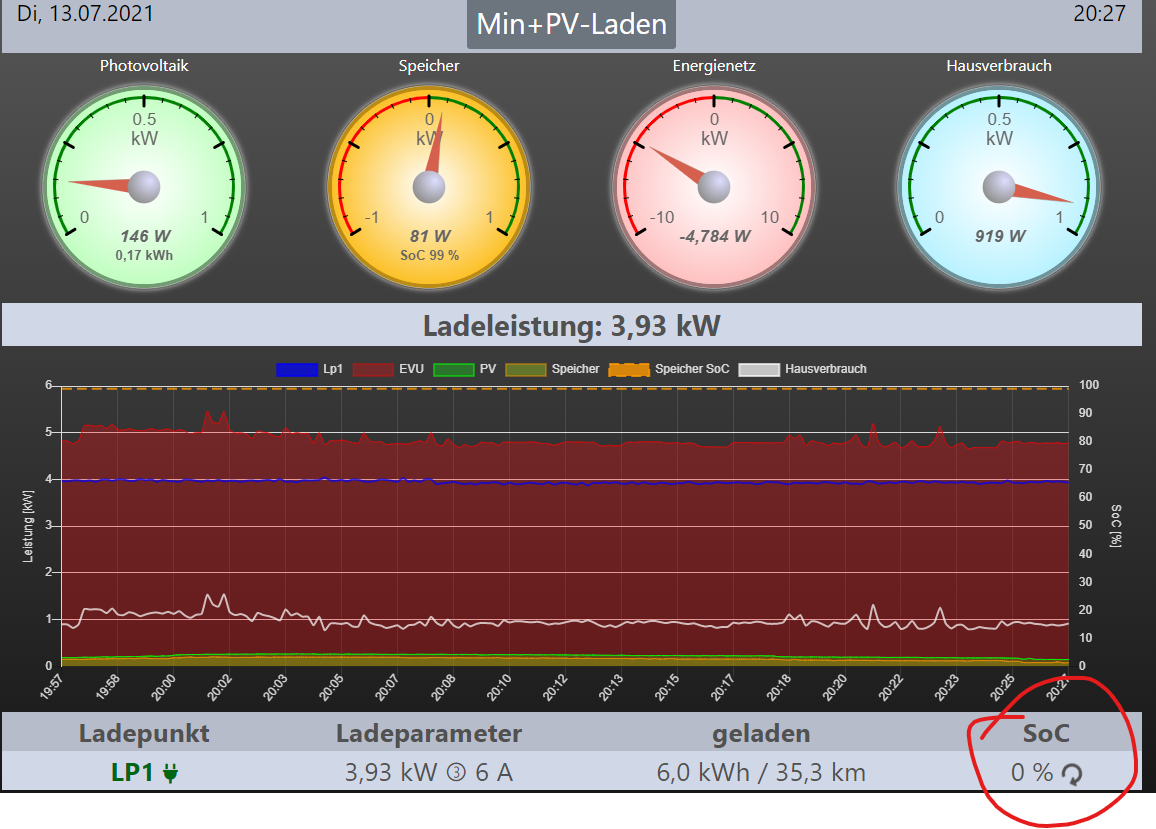1156x829 pixels.
Task: Click the Ladeleistung 3,93 kW header bar
Action: click(x=571, y=326)
